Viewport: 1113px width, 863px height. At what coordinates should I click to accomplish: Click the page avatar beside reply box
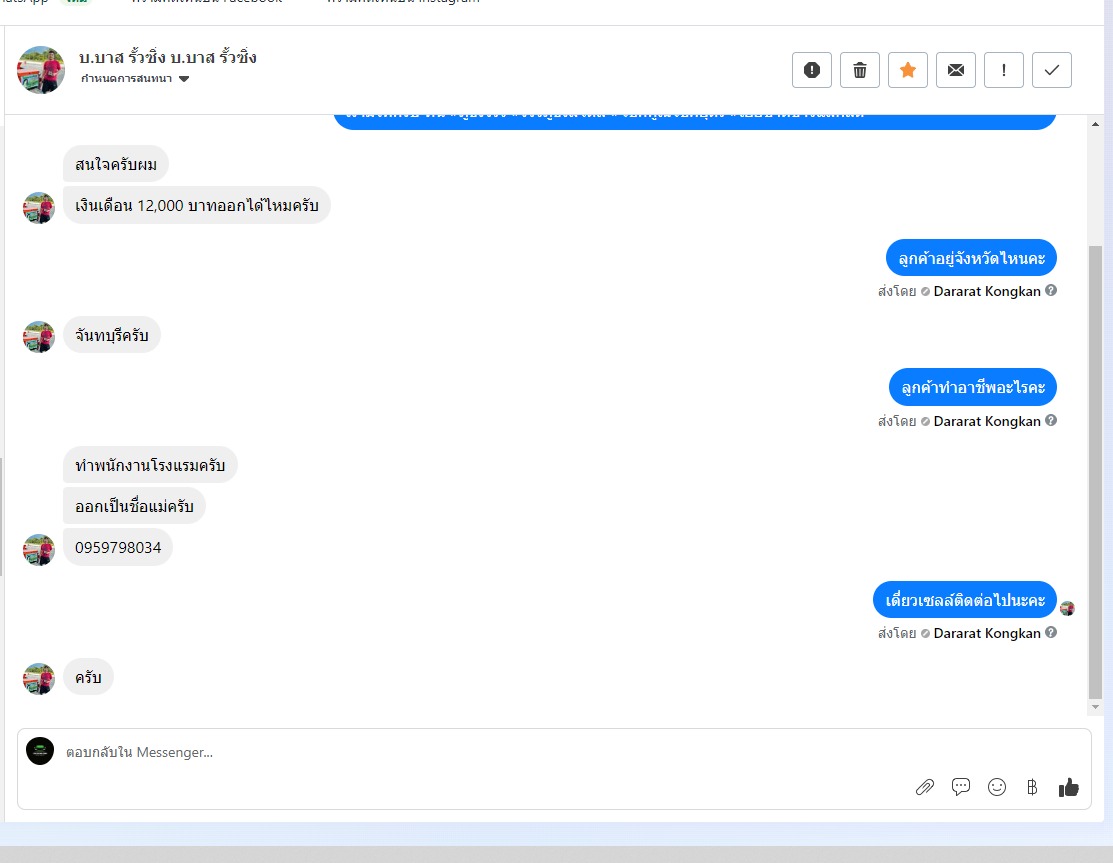pos(40,751)
